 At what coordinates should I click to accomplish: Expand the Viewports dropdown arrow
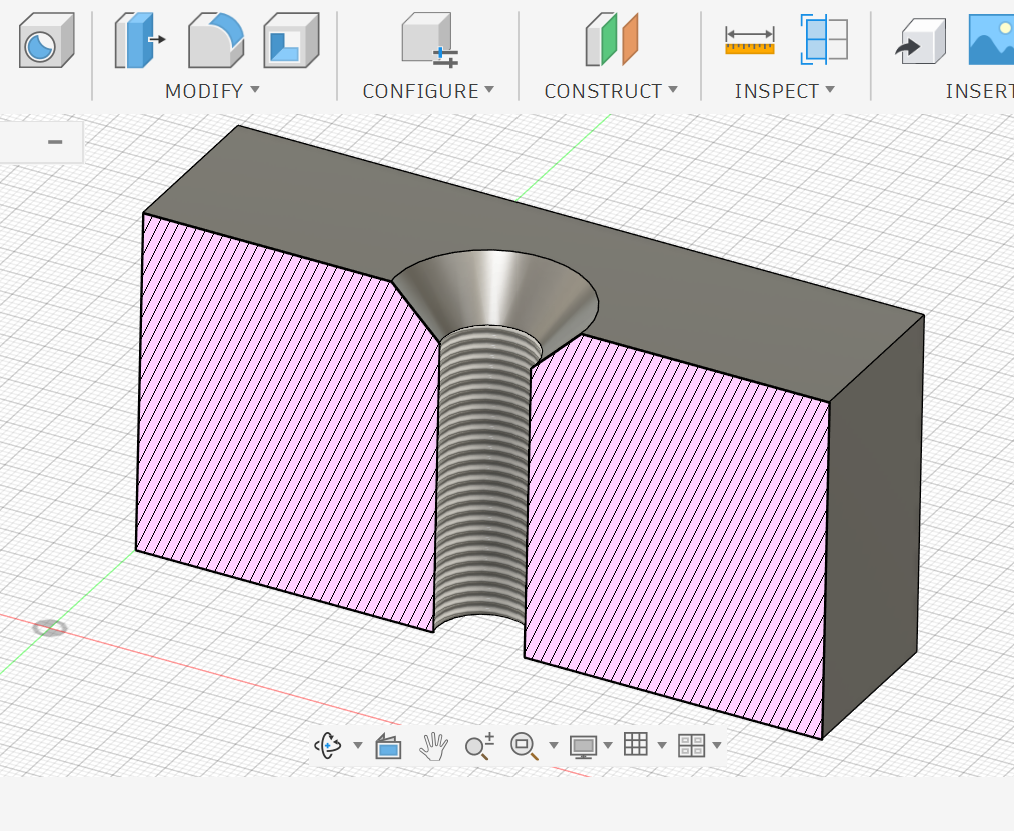click(x=717, y=746)
